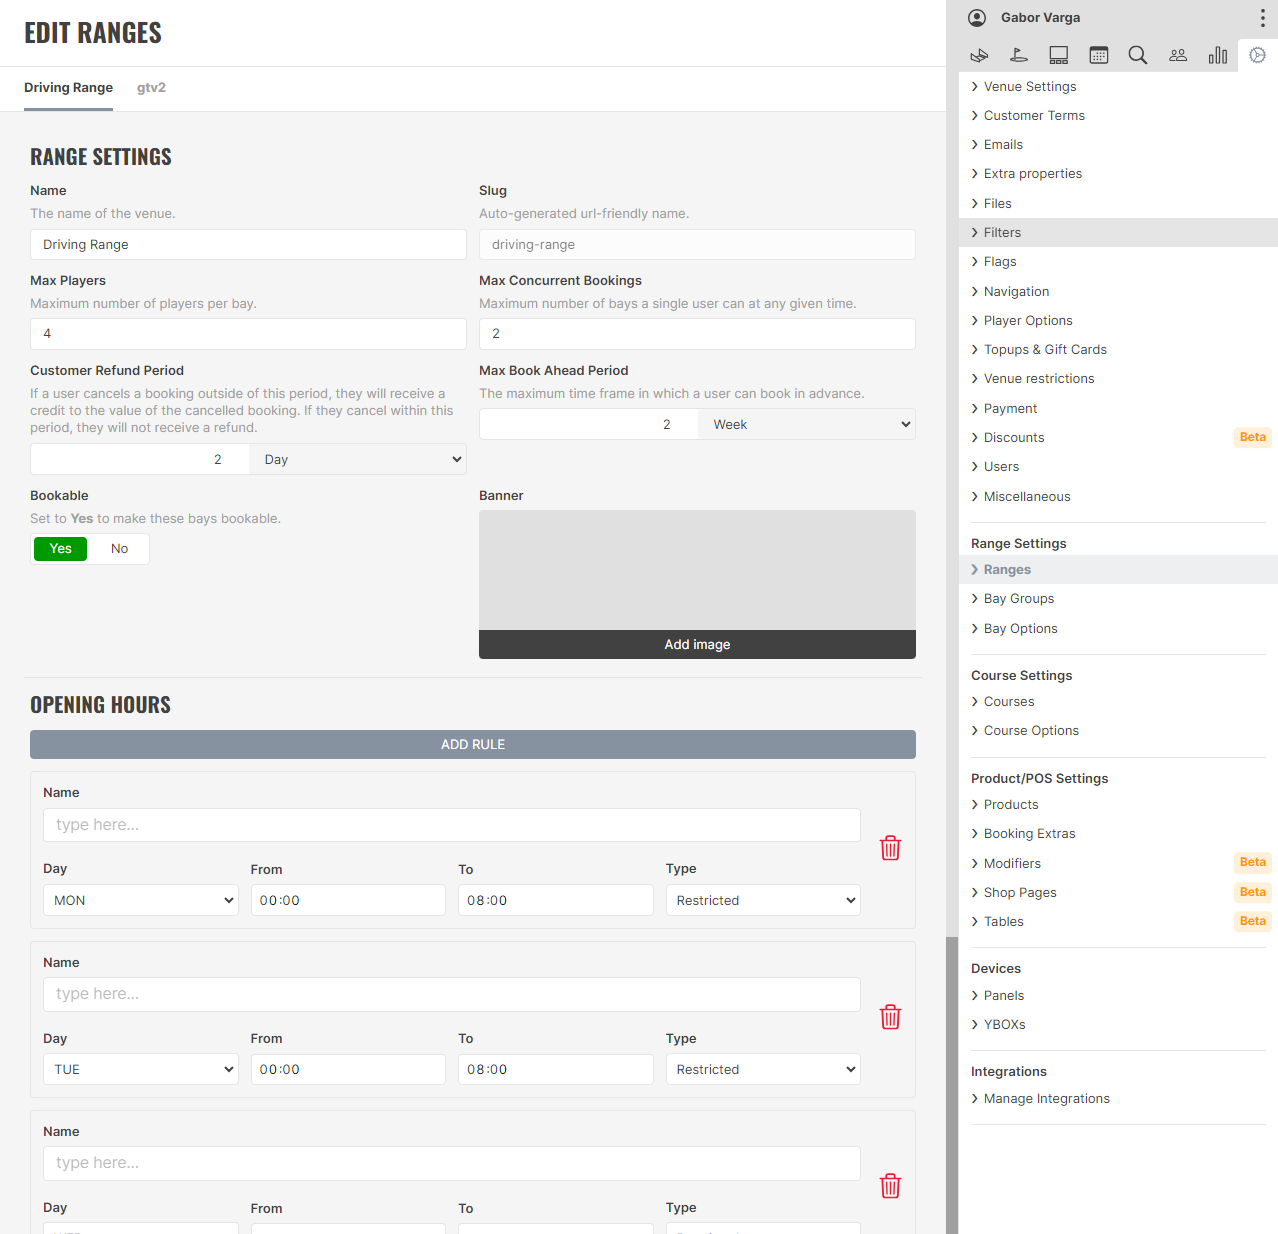Open the Max Book Ahead Week dropdown
This screenshot has height=1234, width=1278.
pos(807,425)
